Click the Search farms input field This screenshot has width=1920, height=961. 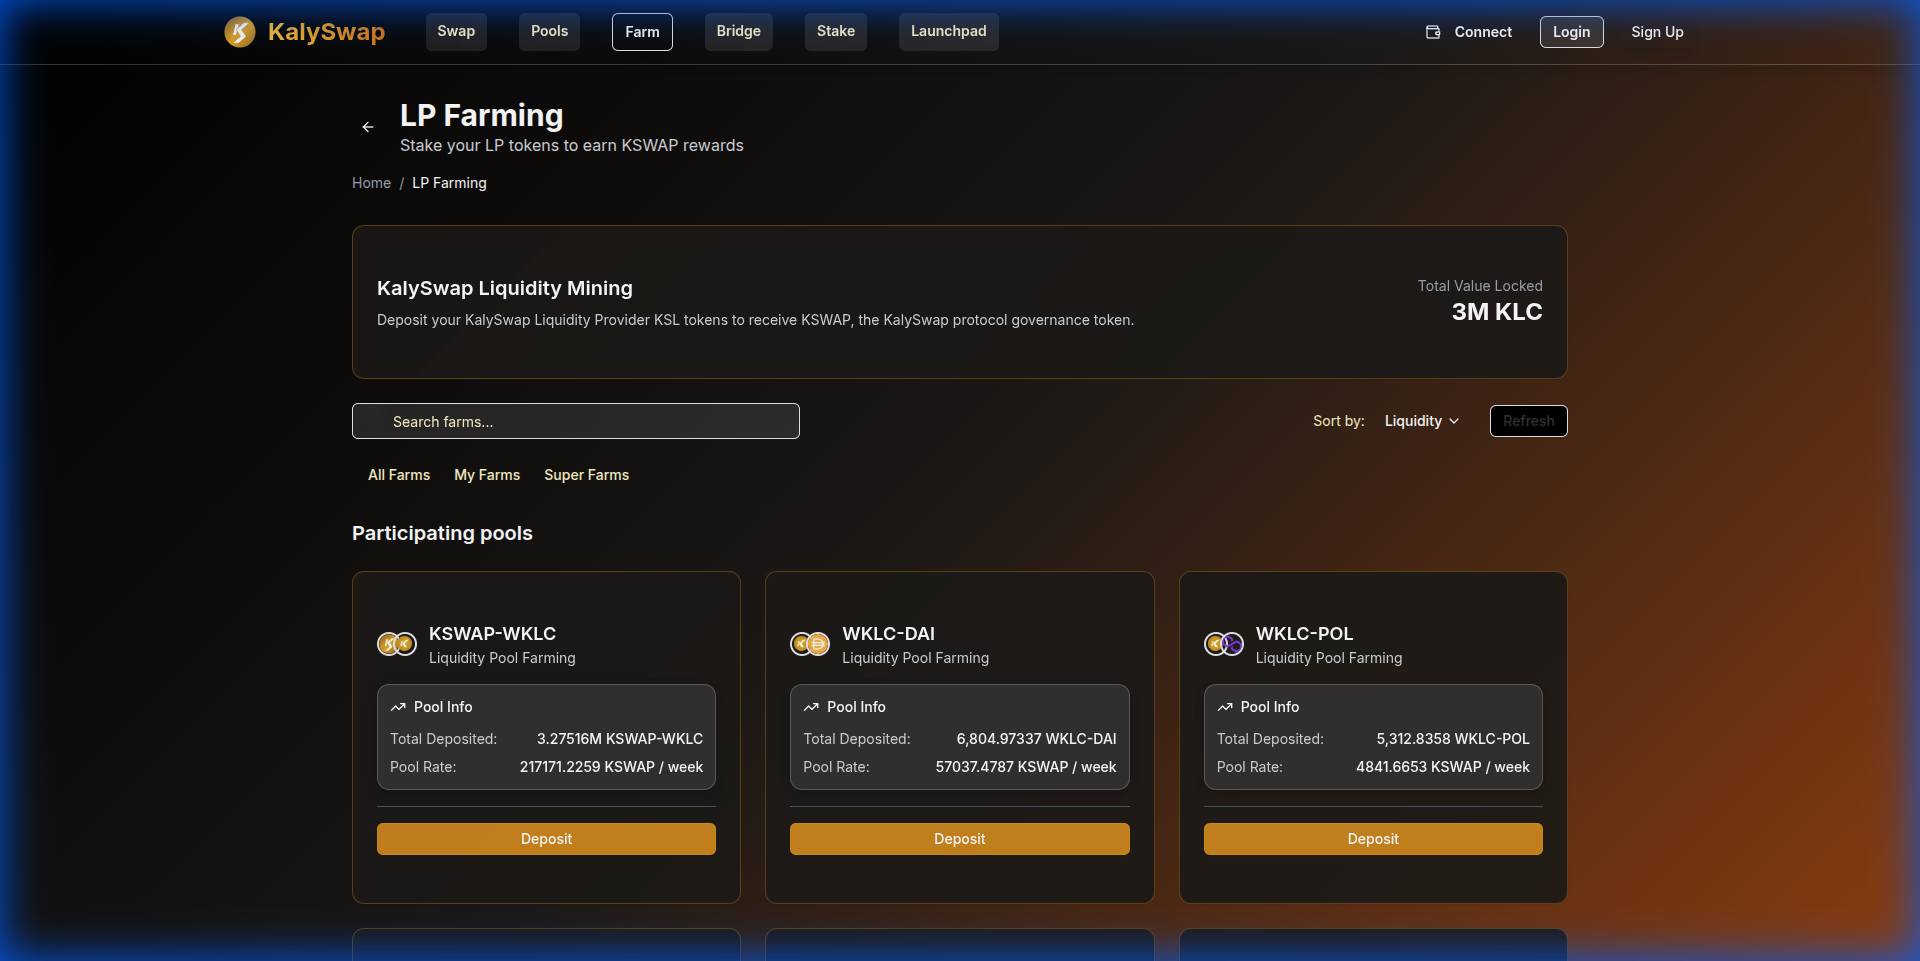coord(576,421)
